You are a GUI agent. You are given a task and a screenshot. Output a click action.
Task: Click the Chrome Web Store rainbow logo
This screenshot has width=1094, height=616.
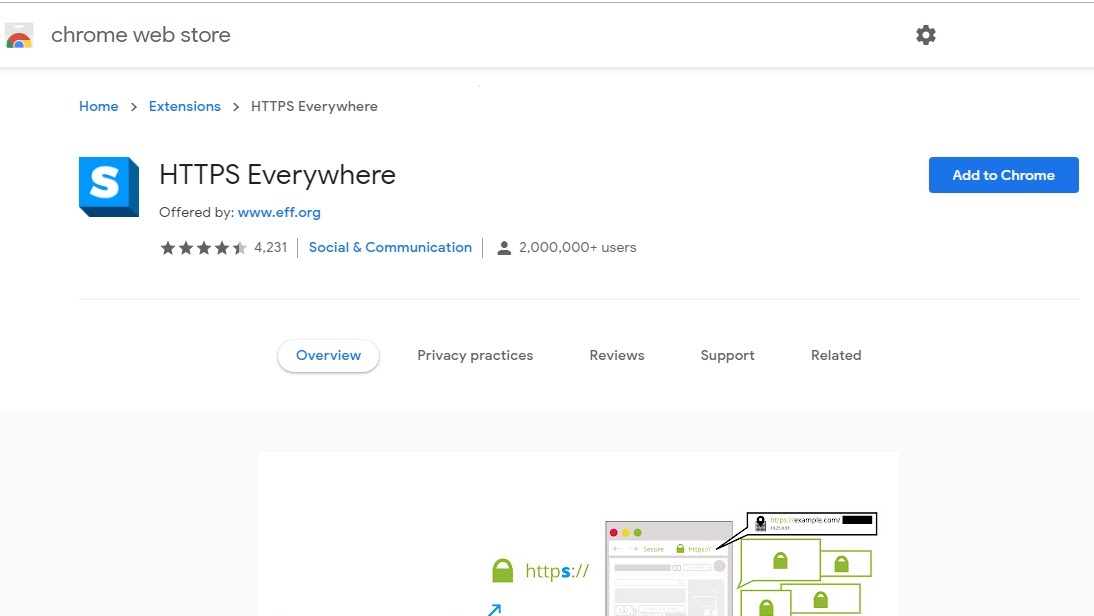point(19,36)
